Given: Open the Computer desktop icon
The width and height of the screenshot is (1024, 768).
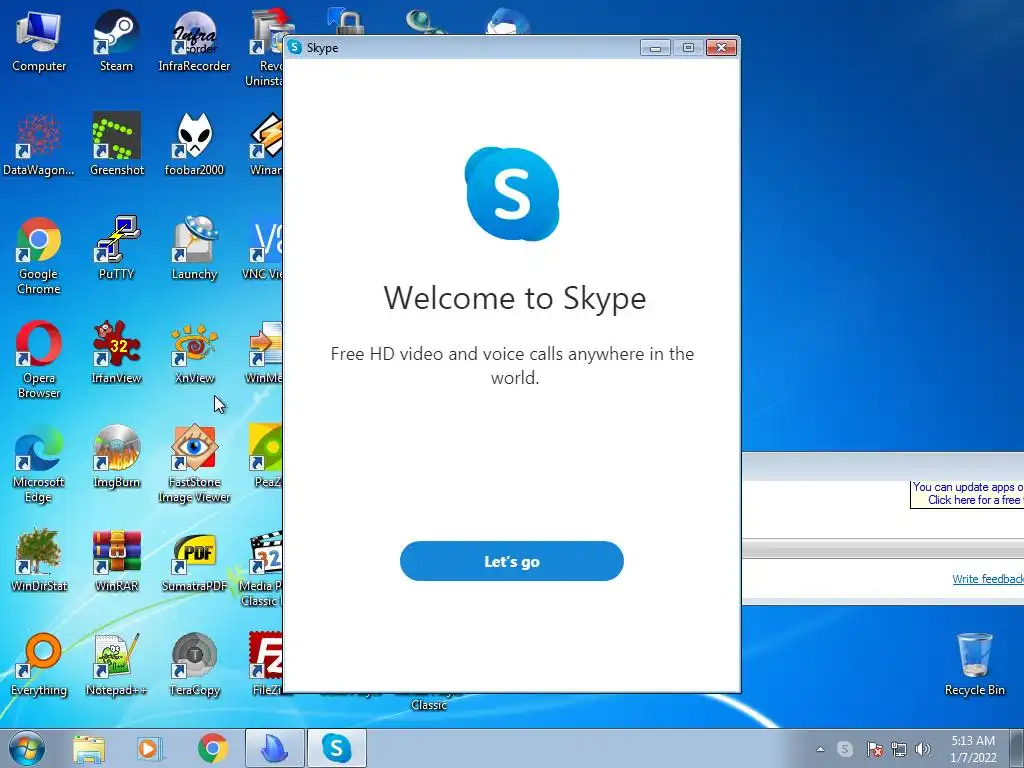Looking at the screenshot, I should click(39, 40).
